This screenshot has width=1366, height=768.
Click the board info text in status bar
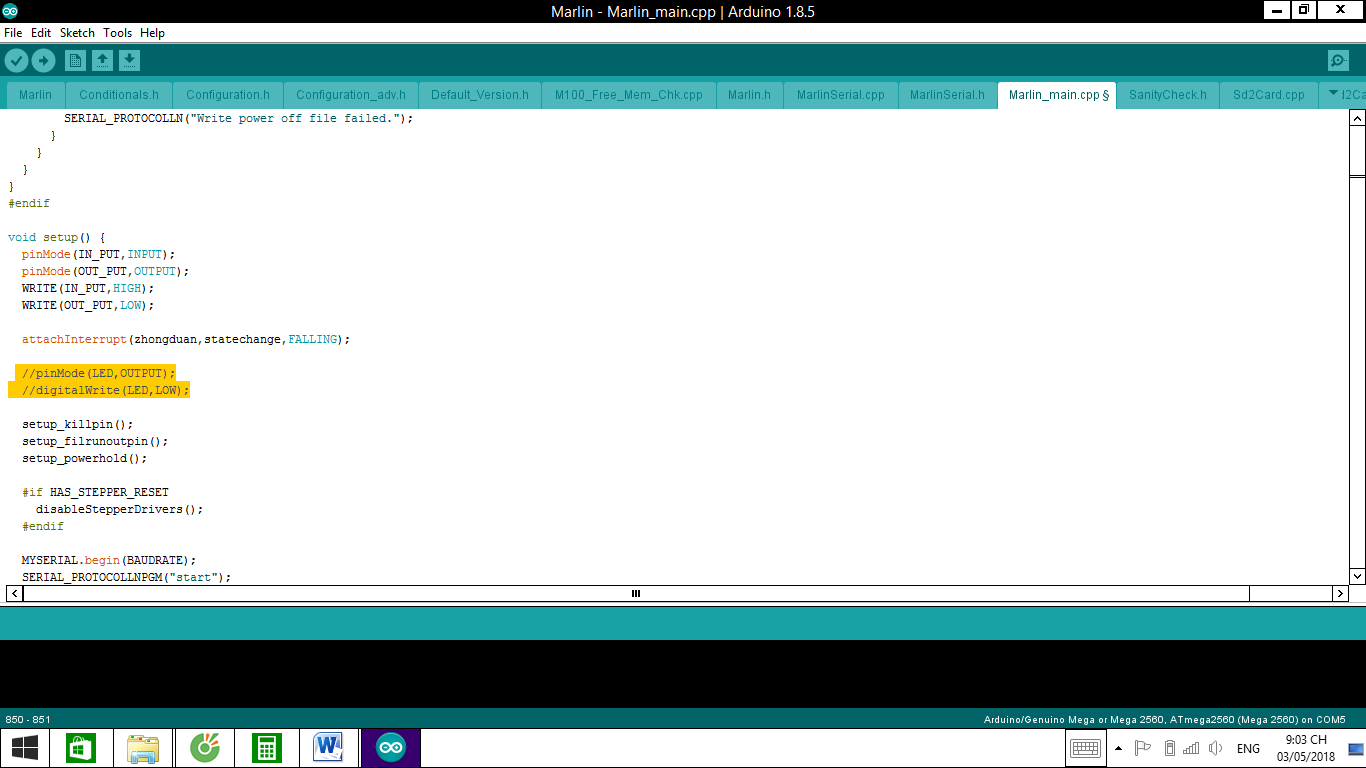click(1164, 719)
